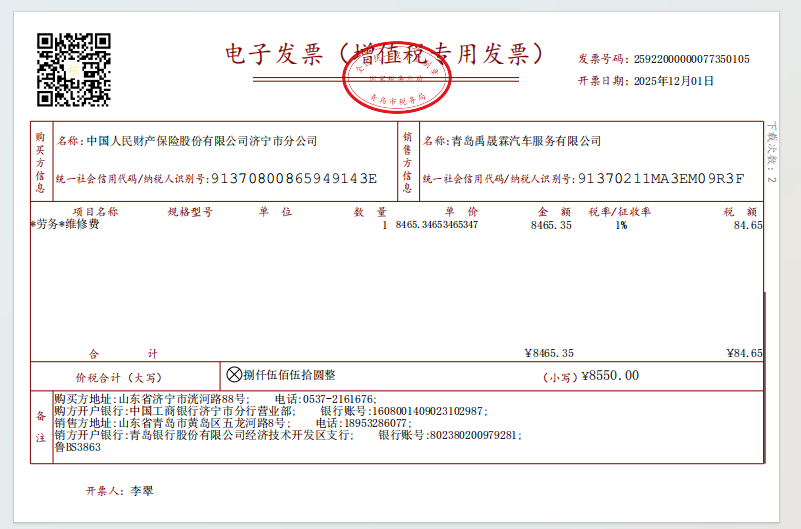Select the unit price 8465.34653465347
The width and height of the screenshot is (801, 529).
coord(437,225)
